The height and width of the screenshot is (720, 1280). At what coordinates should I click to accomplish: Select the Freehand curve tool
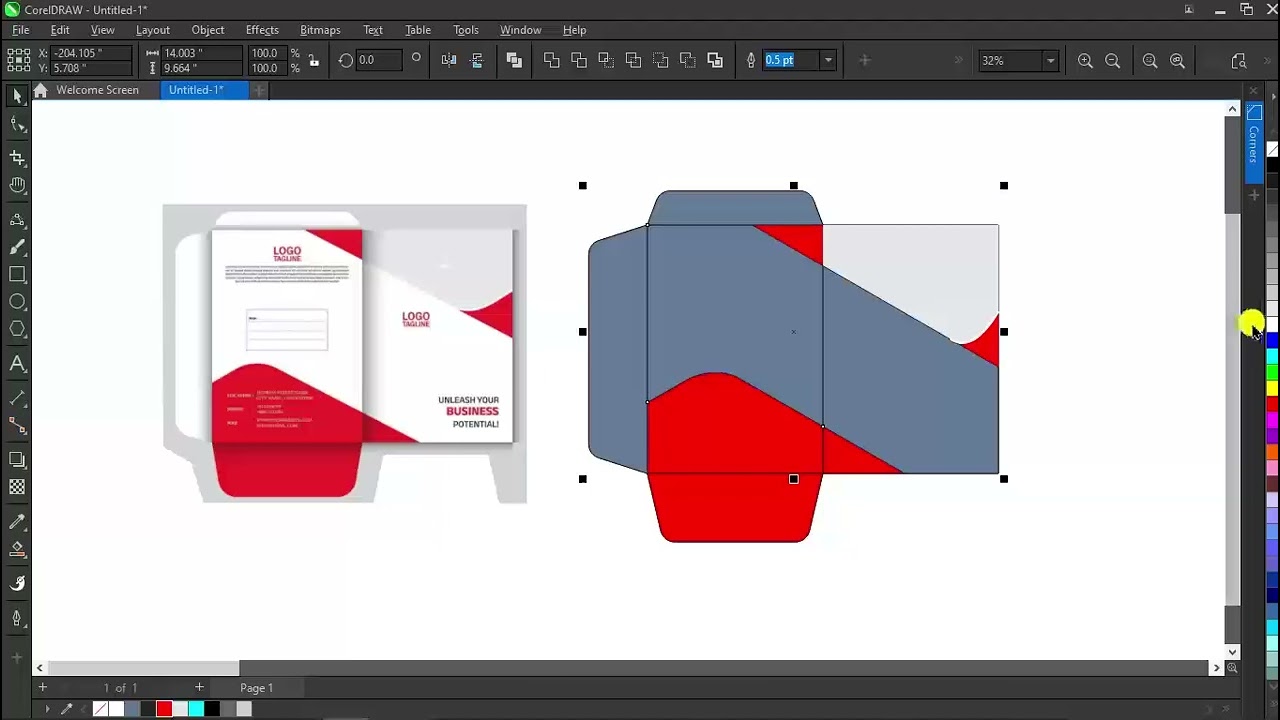click(x=17, y=220)
